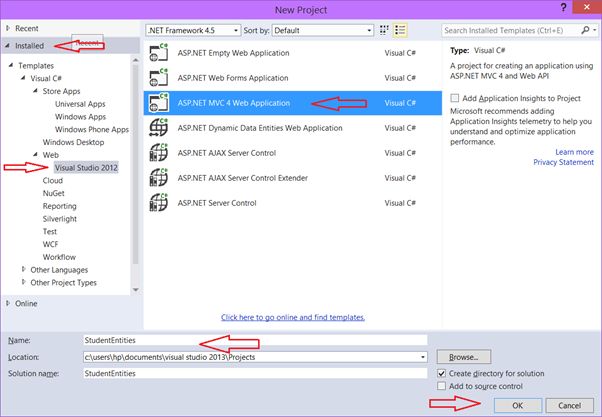Expand the Other Languages node
Screen dimensions: 602x417
click(24, 270)
